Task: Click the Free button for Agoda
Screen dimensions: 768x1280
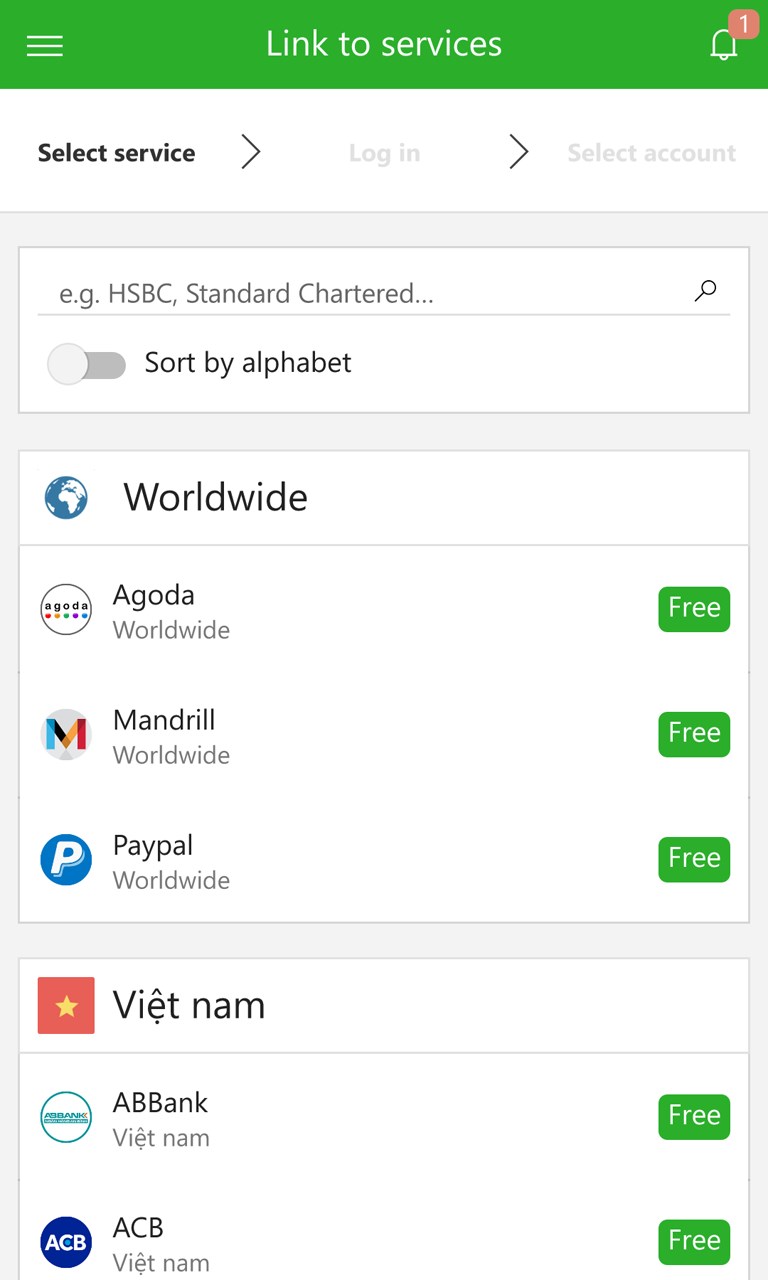Action: coord(694,609)
